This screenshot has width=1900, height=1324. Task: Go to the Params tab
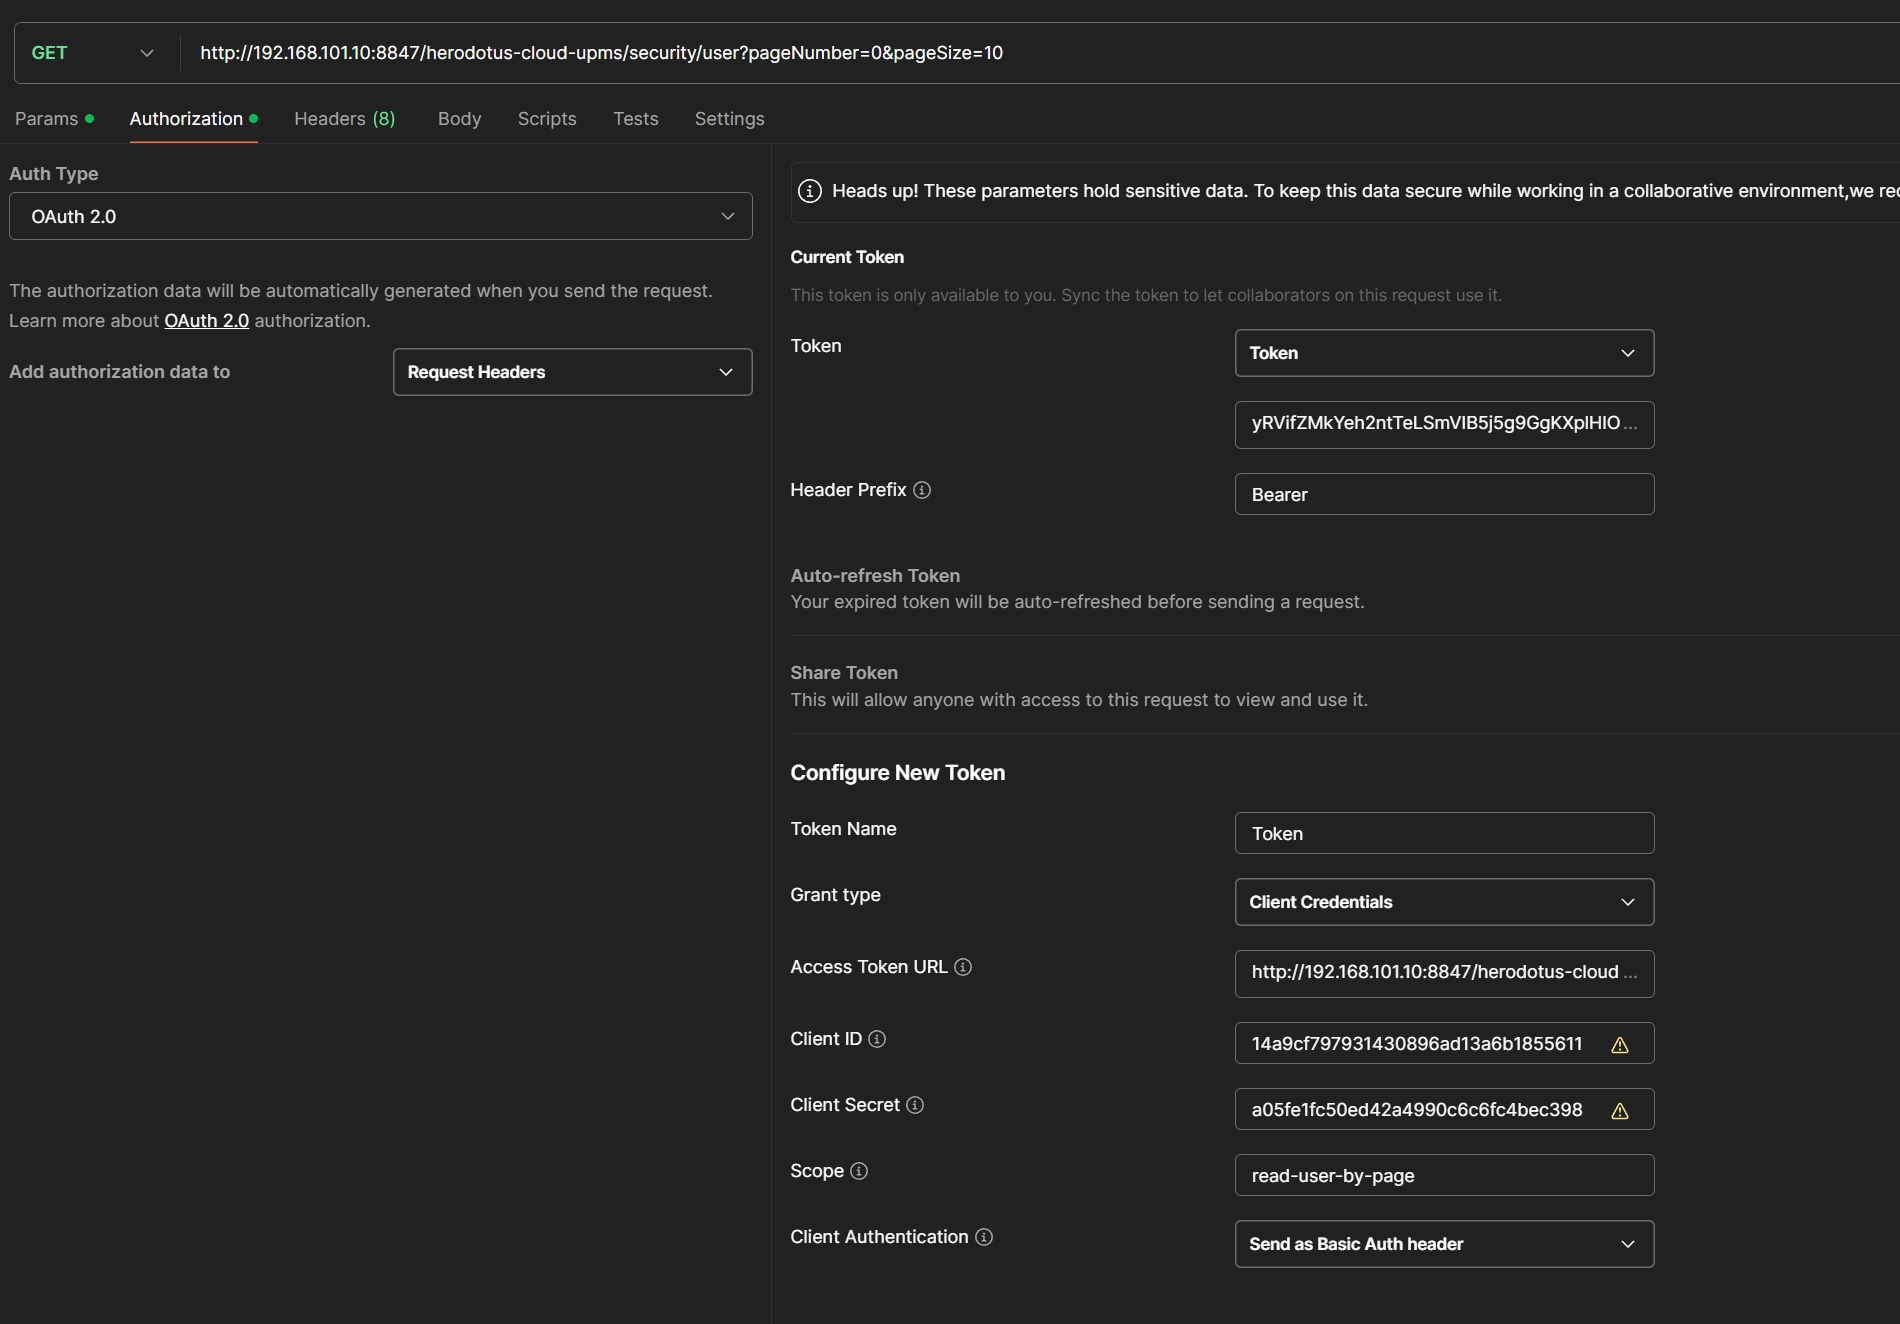pos(47,119)
